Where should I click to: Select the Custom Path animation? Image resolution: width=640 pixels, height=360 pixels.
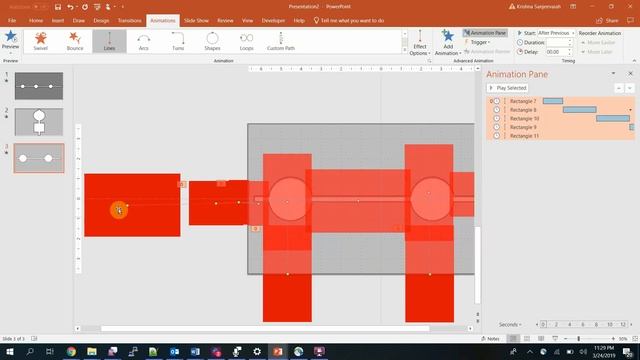click(x=281, y=41)
